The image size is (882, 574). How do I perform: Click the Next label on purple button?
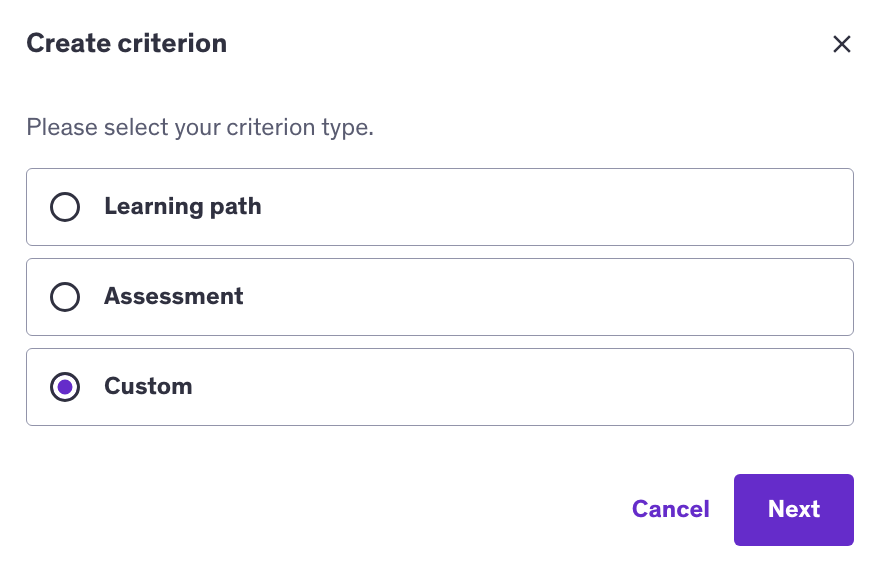tap(794, 510)
